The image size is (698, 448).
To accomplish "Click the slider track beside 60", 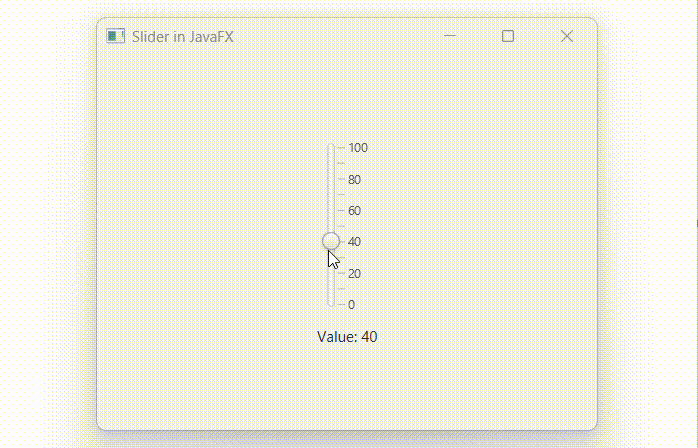I will click(x=331, y=211).
